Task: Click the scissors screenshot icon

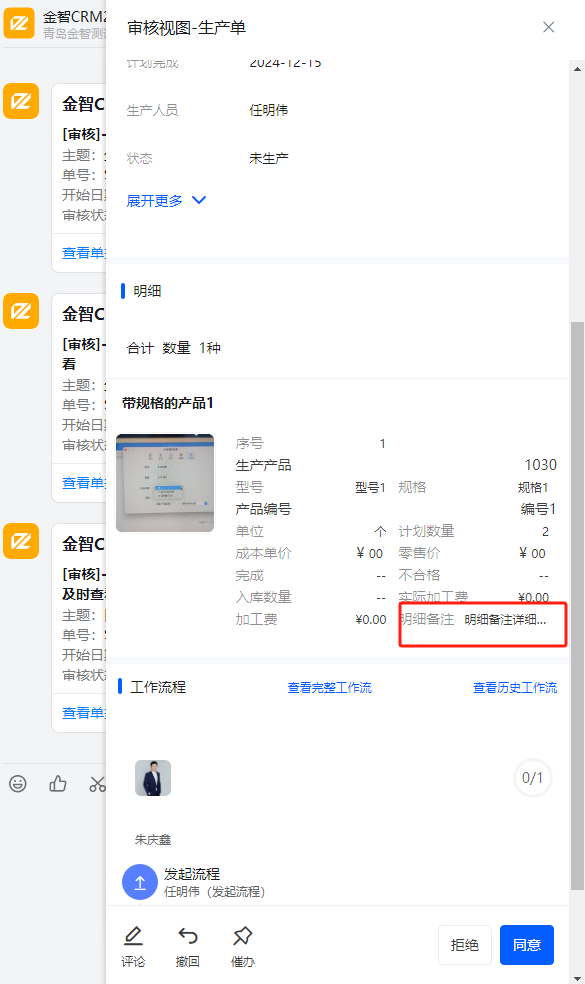Action: pos(97,783)
